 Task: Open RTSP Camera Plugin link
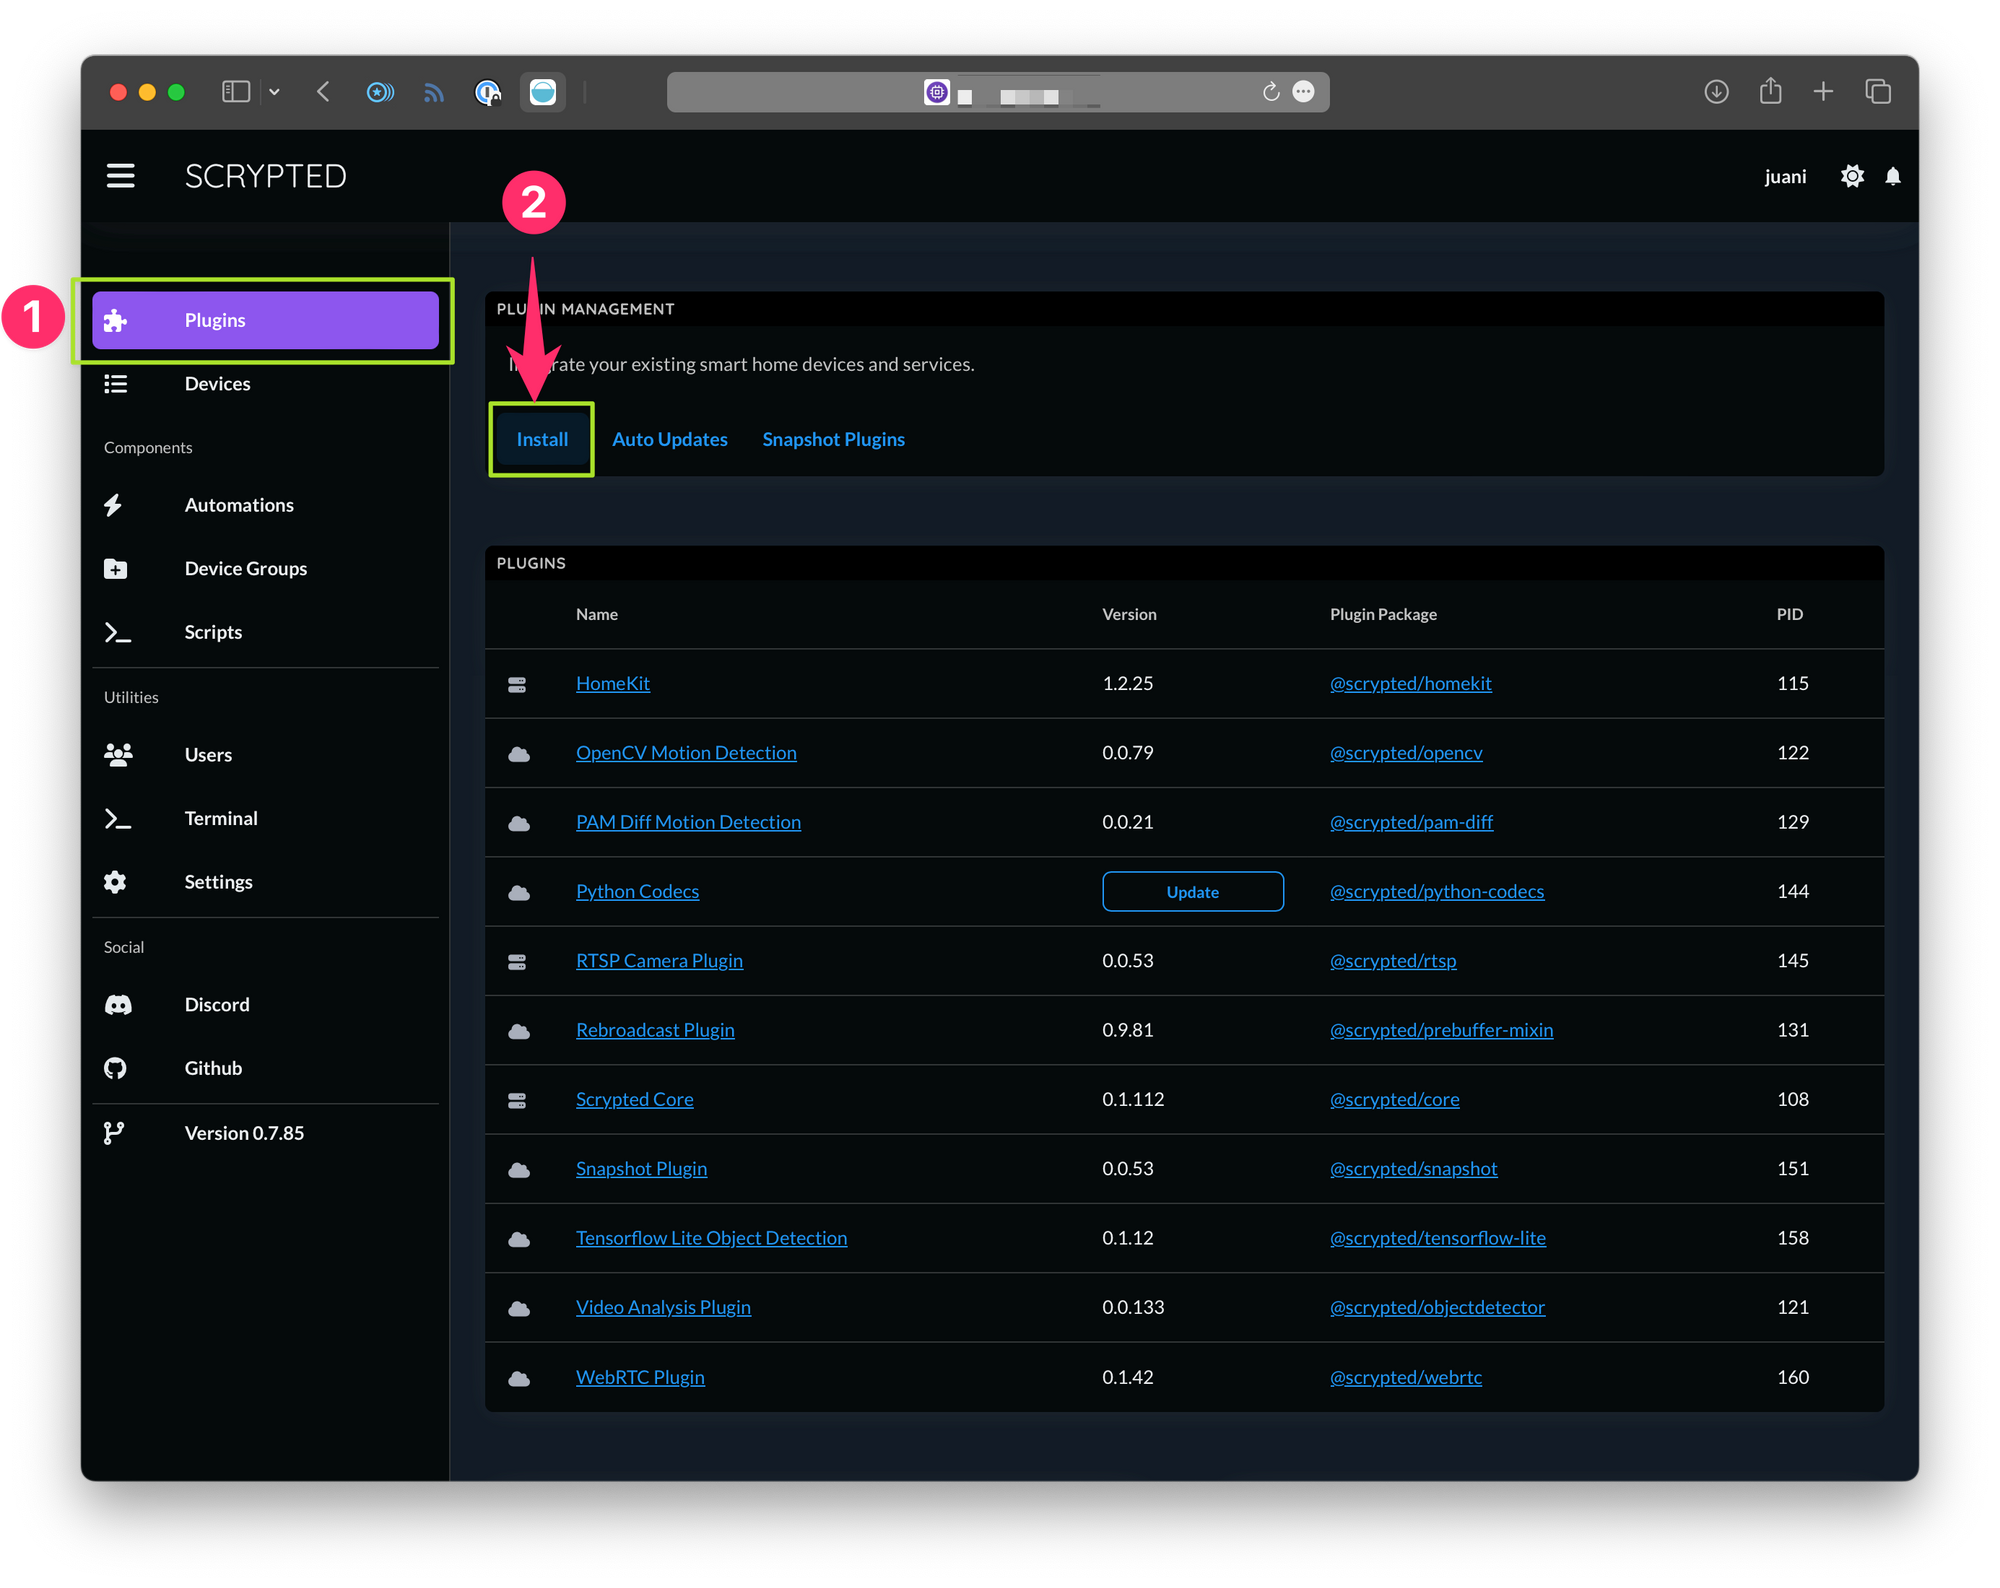pyautogui.click(x=659, y=961)
